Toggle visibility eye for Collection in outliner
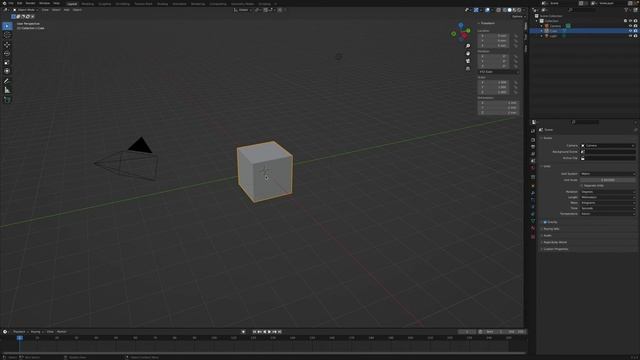Viewport: 640px width, 360px height. tap(630, 21)
